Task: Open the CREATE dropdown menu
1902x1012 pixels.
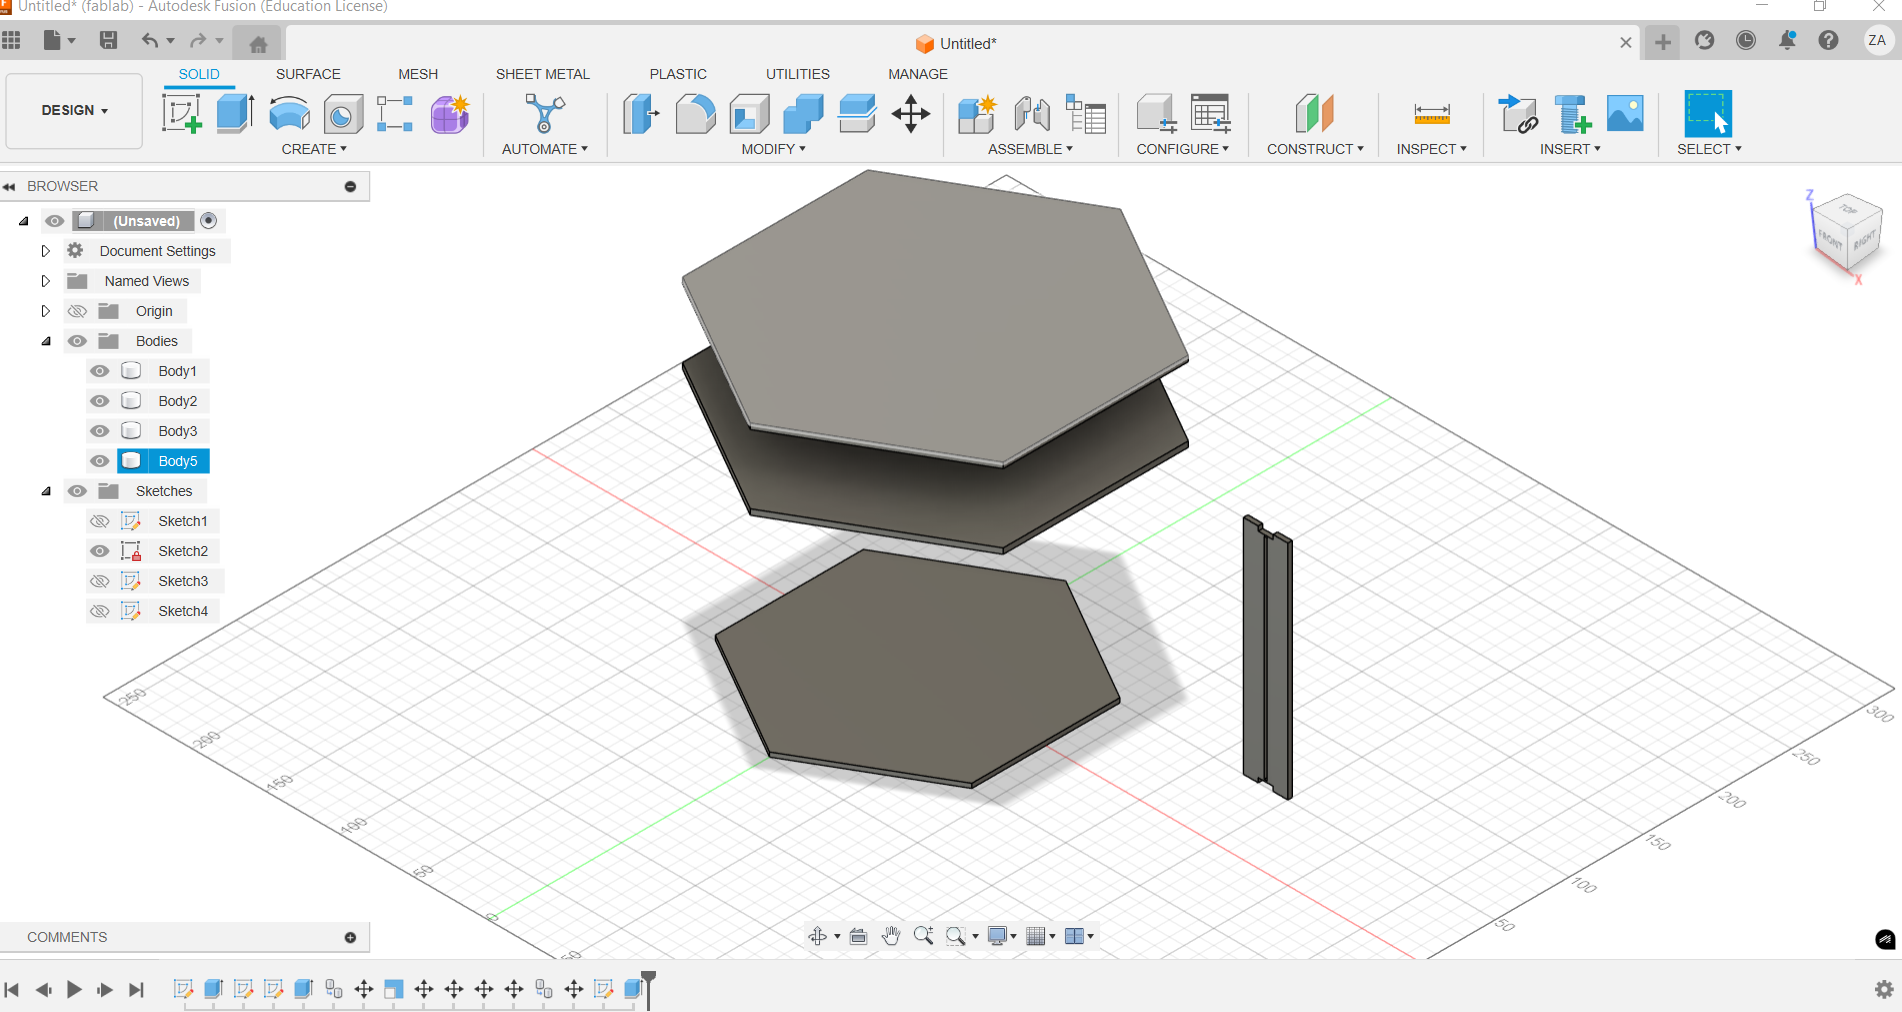Action: click(314, 149)
